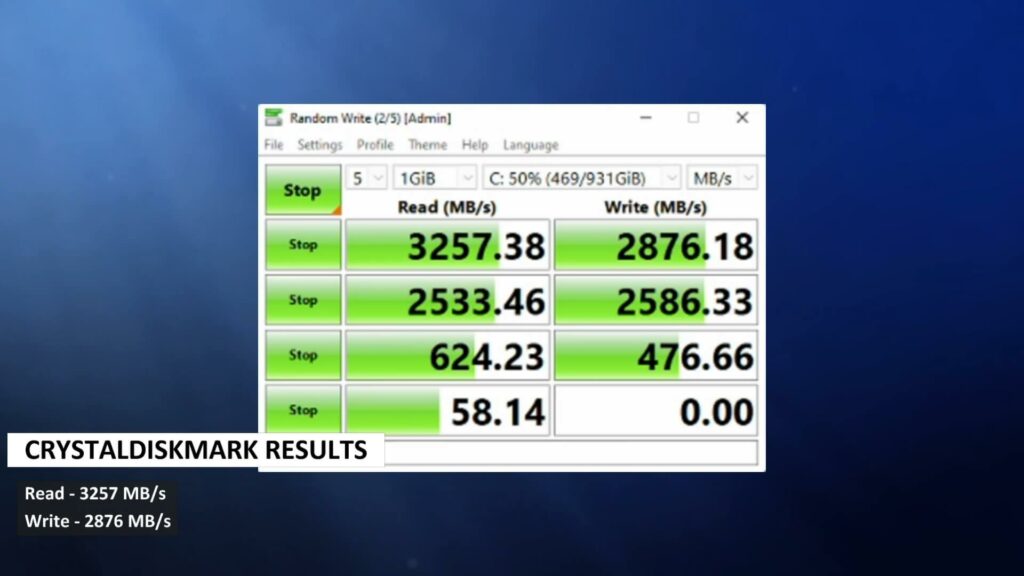Open the unit dropdown showing MB/s
Viewport: 1024px width, 576px height.
pos(722,178)
